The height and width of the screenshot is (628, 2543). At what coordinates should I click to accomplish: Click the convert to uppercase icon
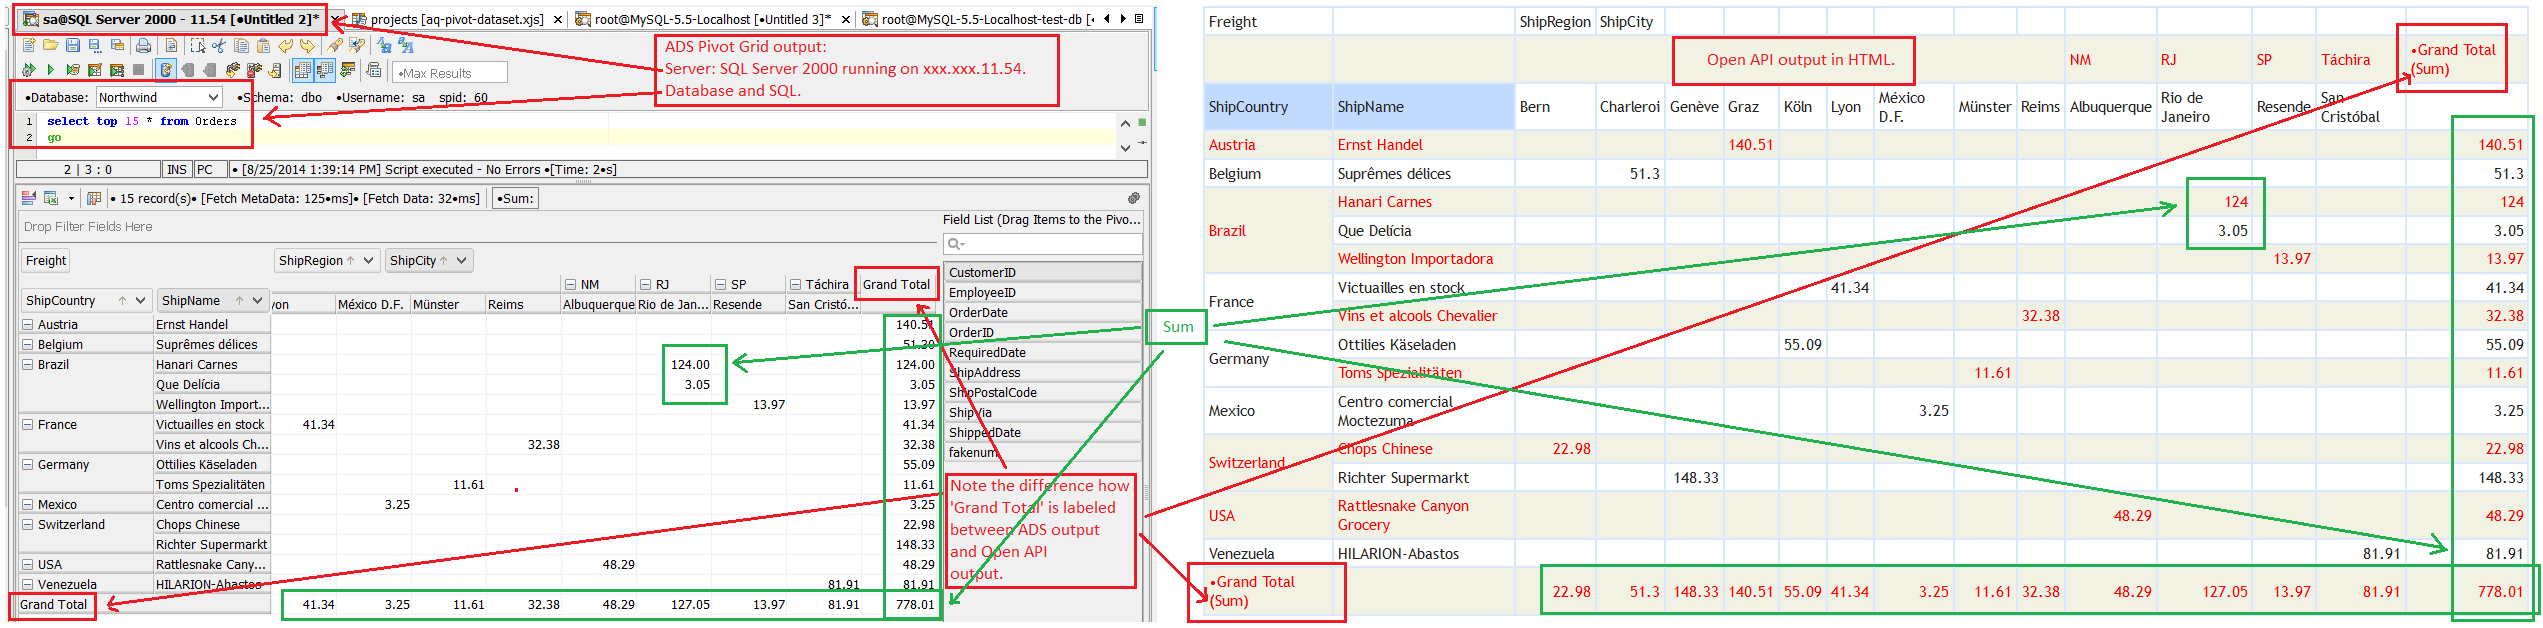click(x=406, y=45)
